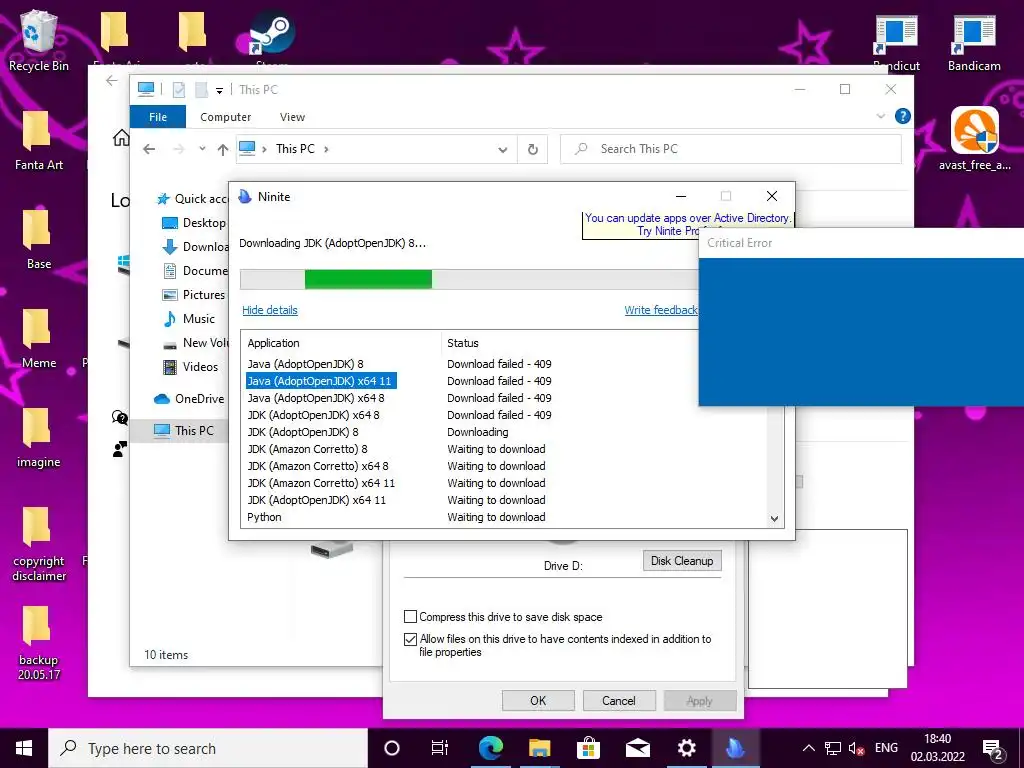Expand the address bar history dropdown

[503, 150]
